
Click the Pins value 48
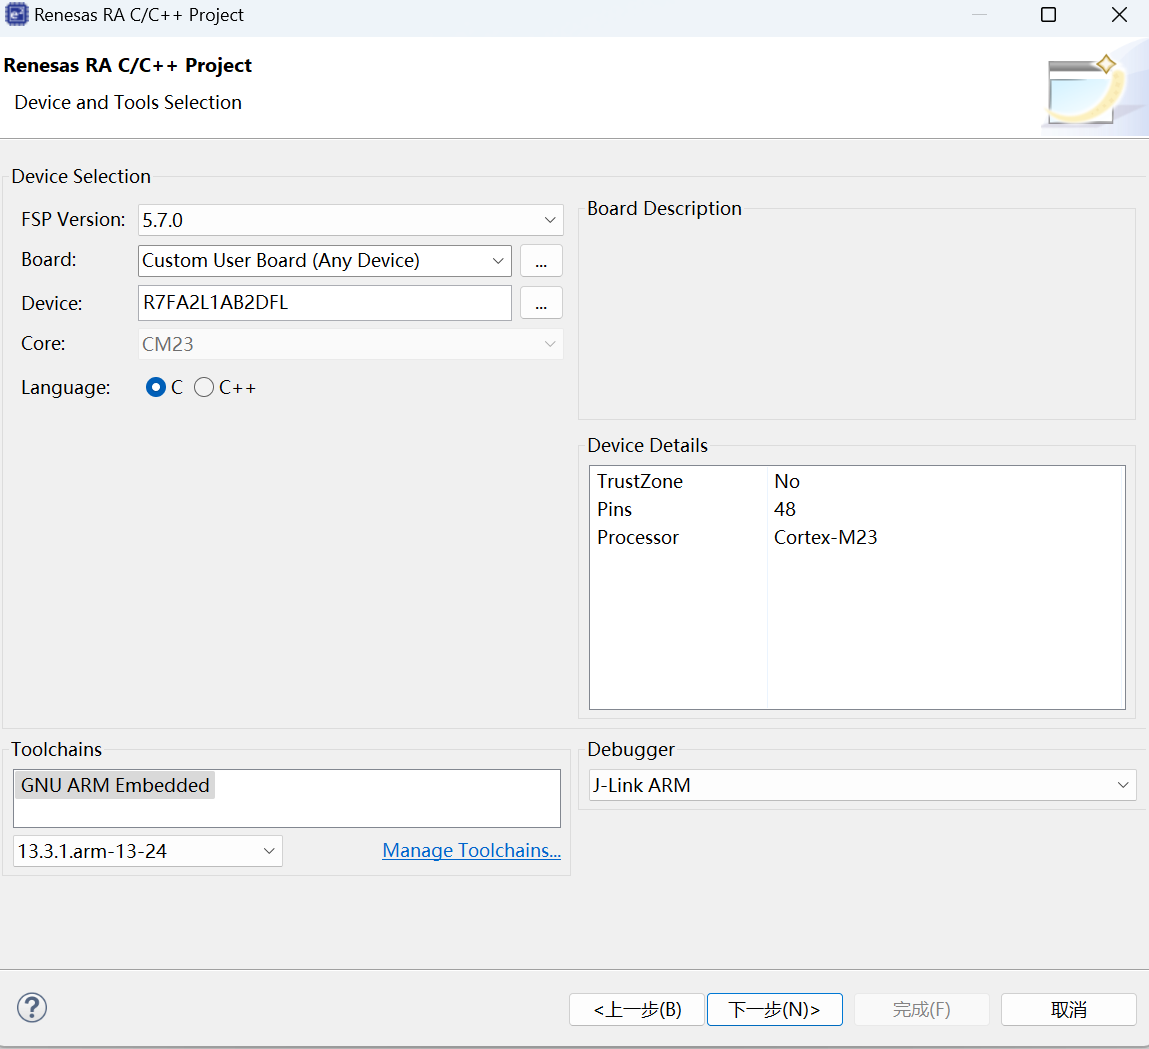point(784,509)
